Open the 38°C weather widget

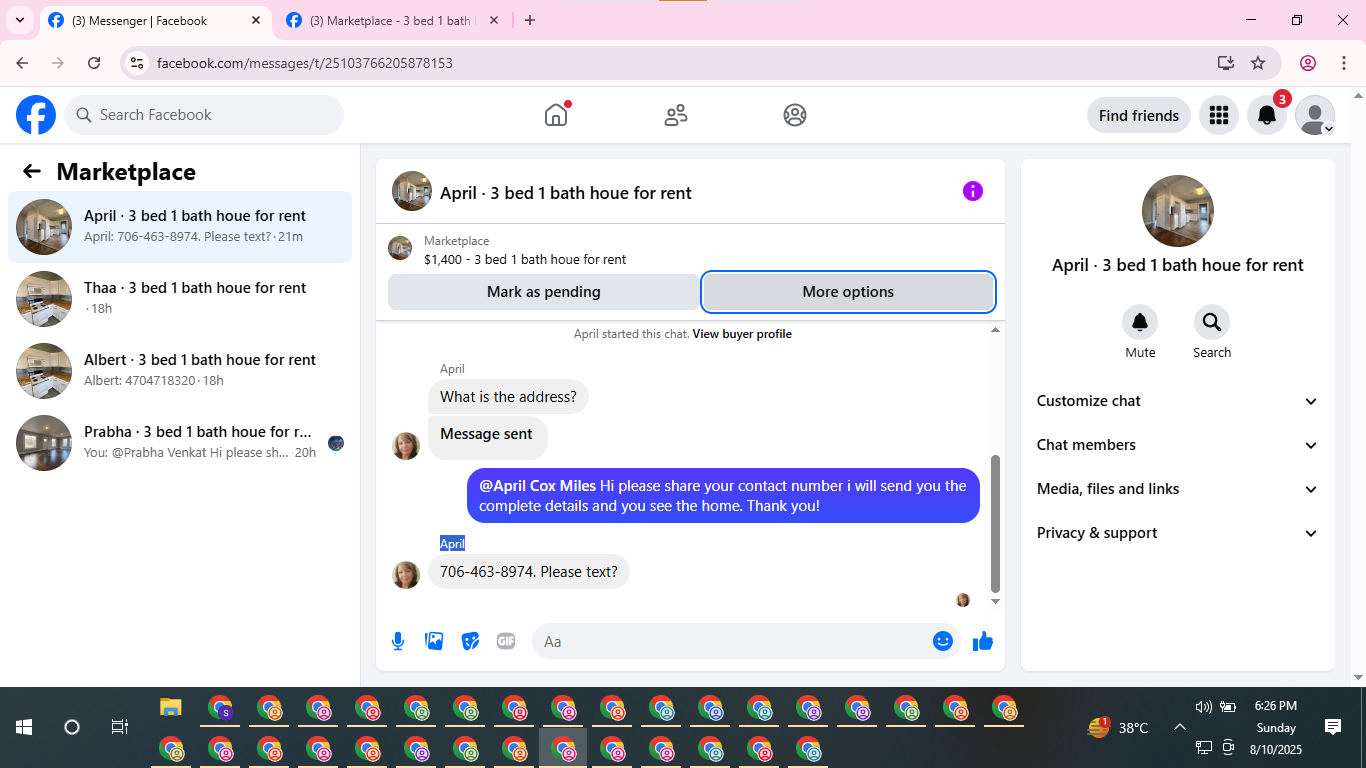[1118, 727]
